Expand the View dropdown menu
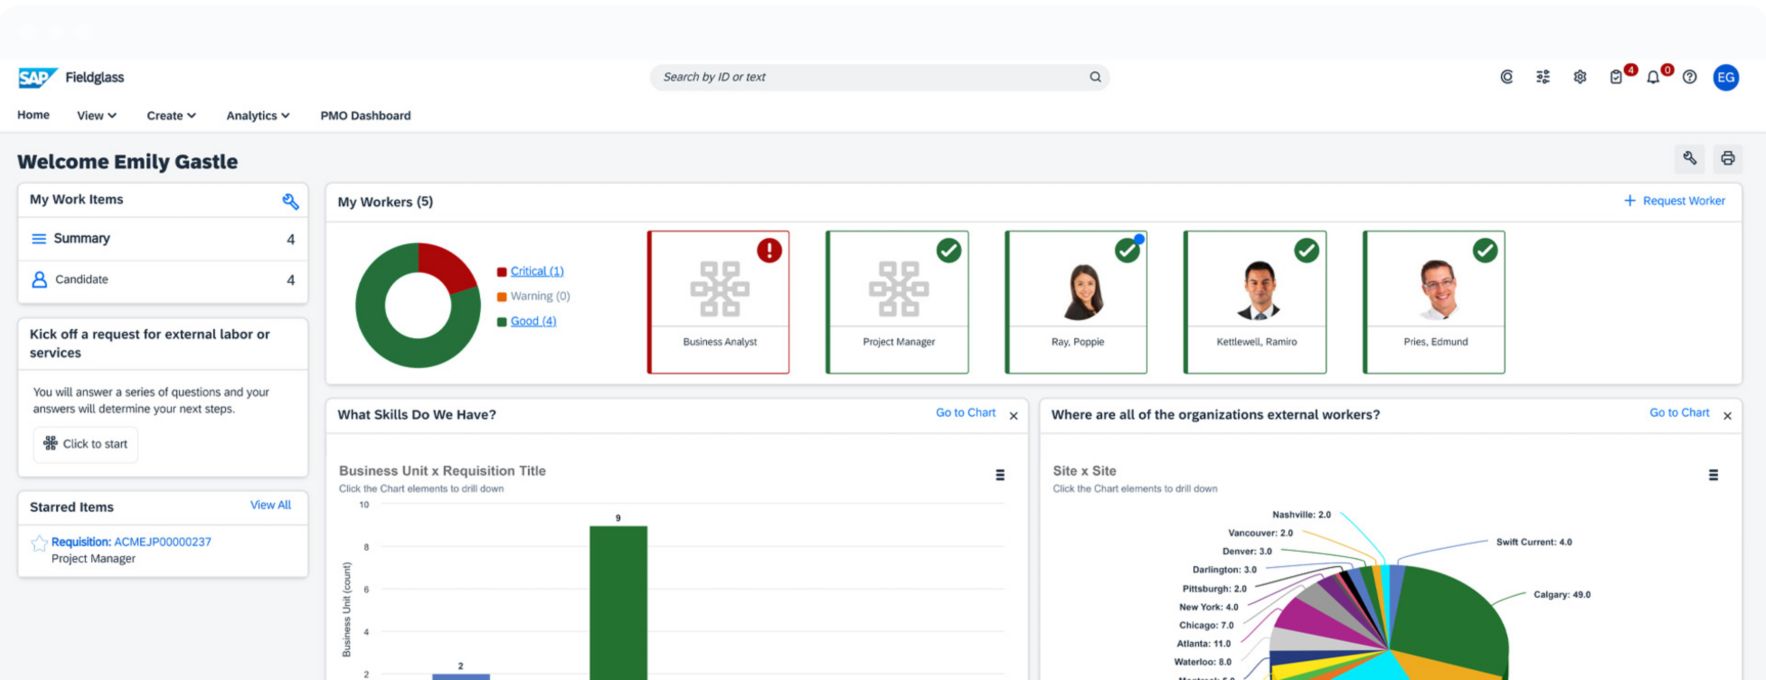1766x680 pixels. (x=96, y=116)
